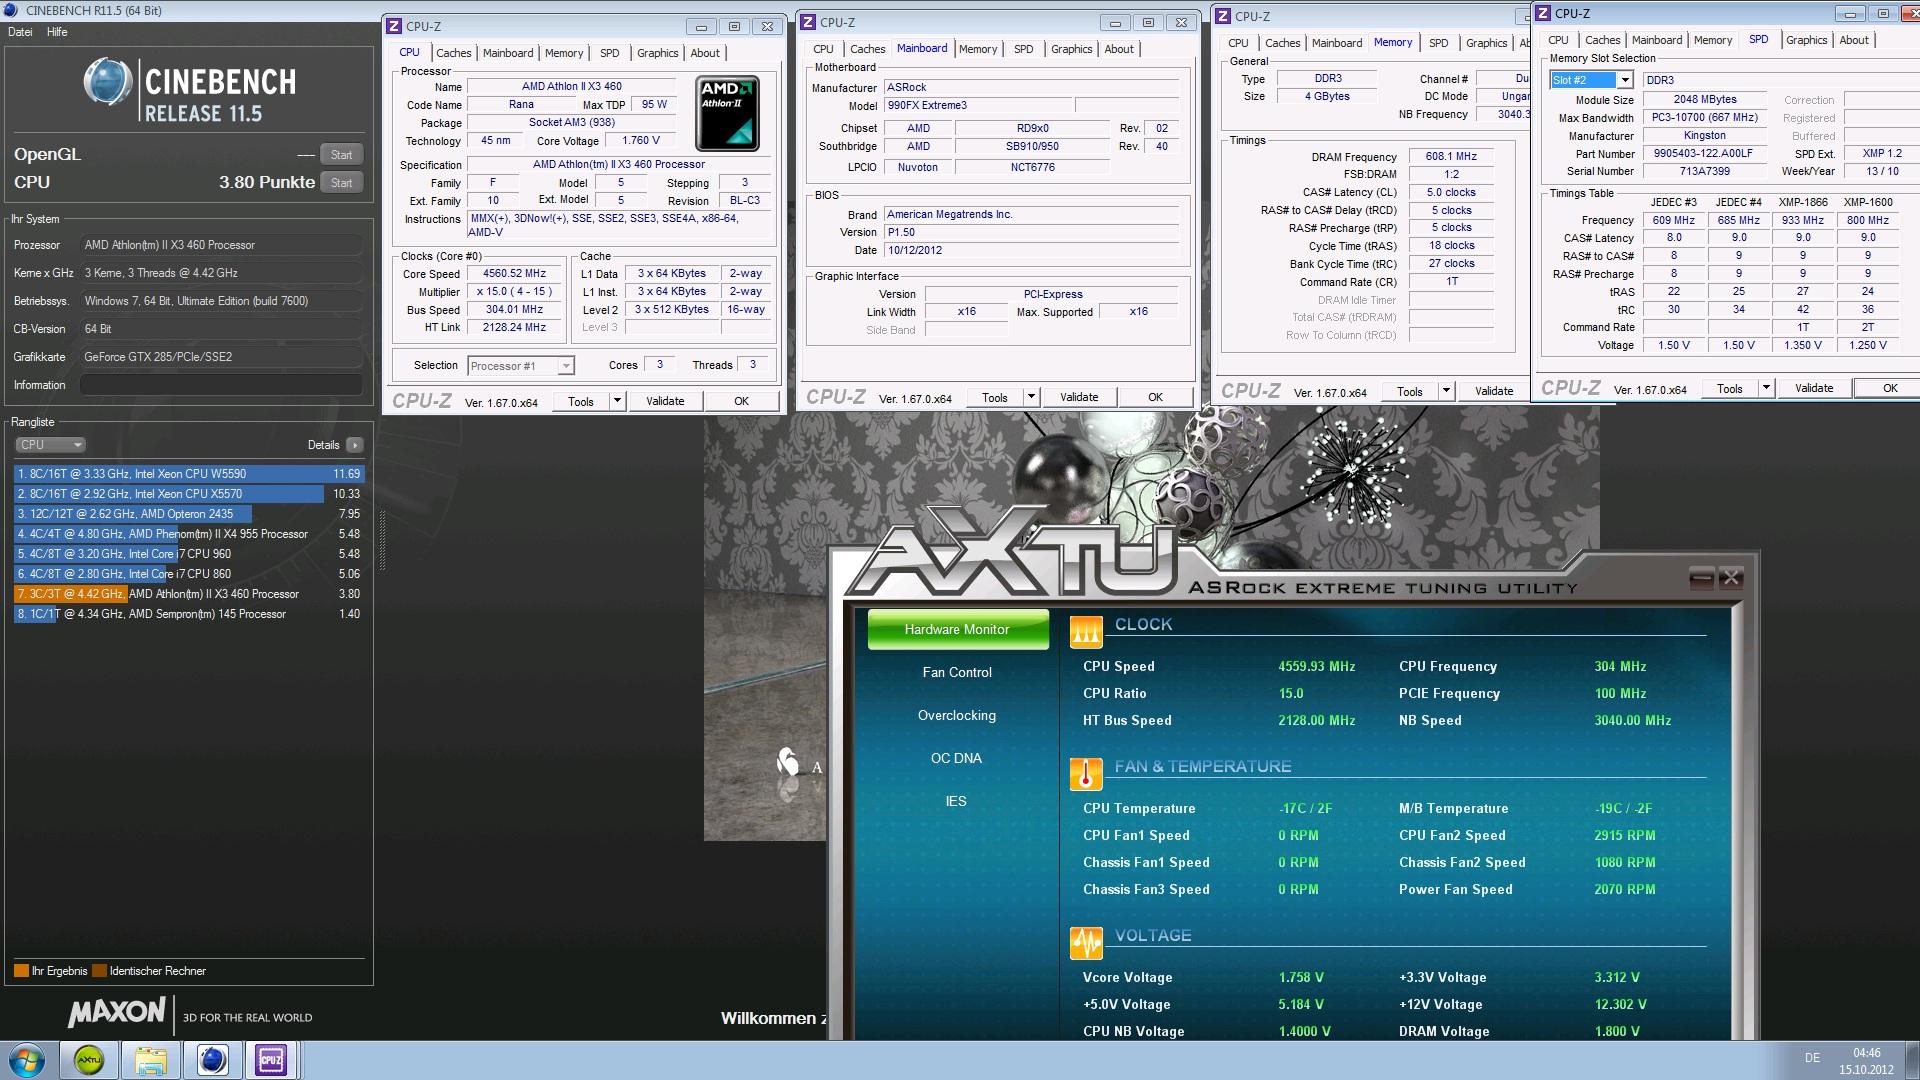The height and width of the screenshot is (1080, 1920).
Task: Click the Memory CPU-Z window's title icon
Action: pos(1222,16)
